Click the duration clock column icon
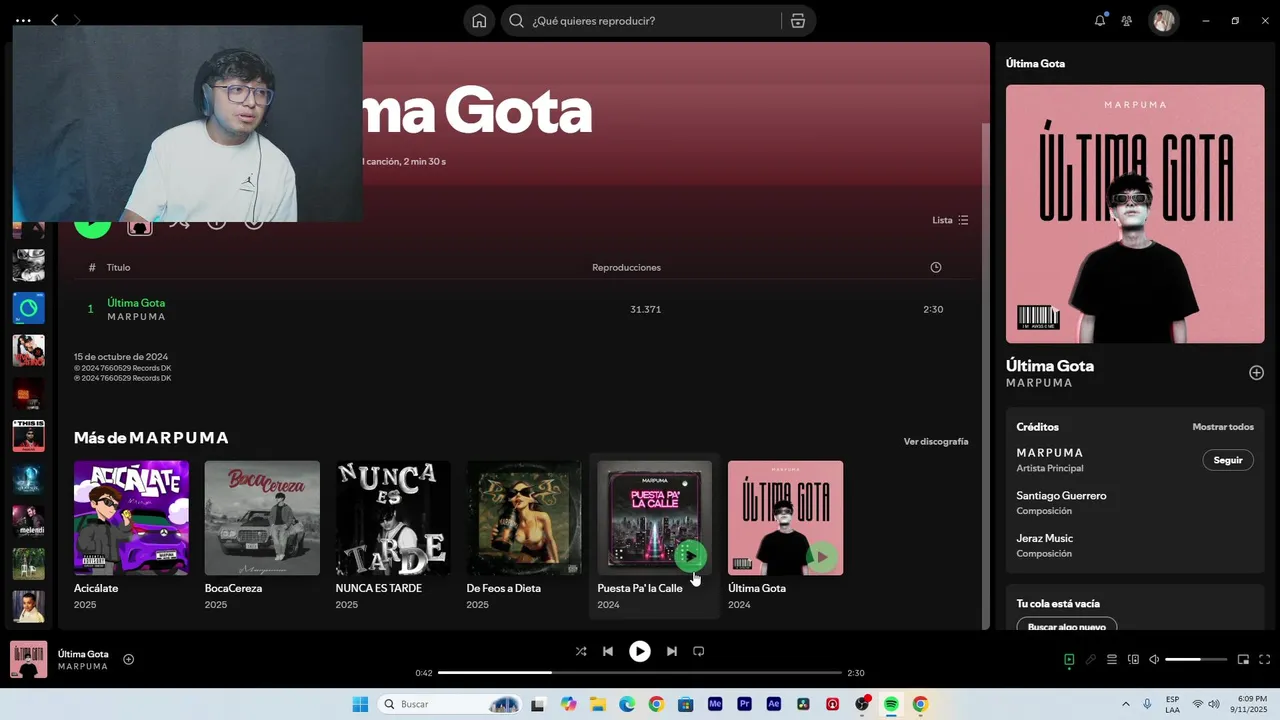The width and height of the screenshot is (1280, 720). (x=936, y=267)
